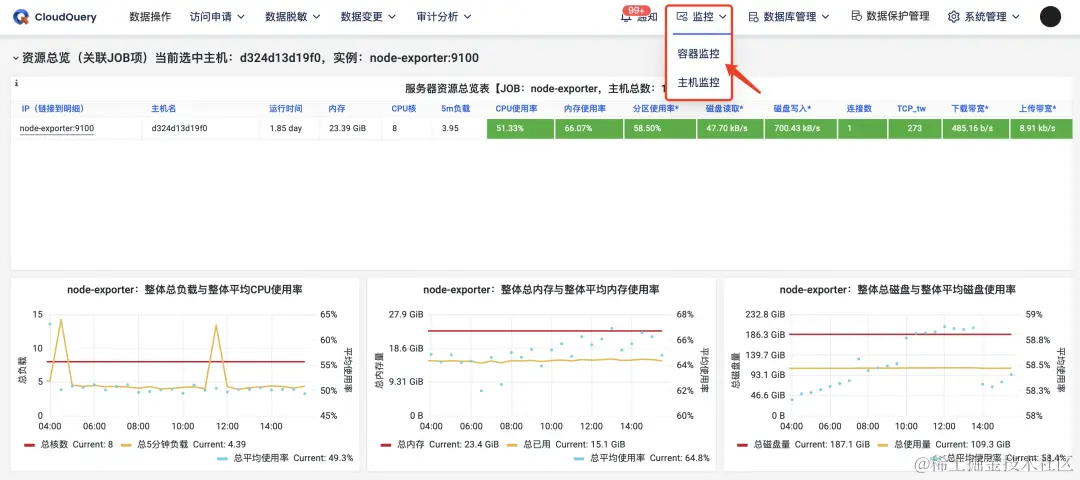
Task: Open the 整体总内存与整体平均内存使用率 panel title
Action: click(x=541, y=290)
